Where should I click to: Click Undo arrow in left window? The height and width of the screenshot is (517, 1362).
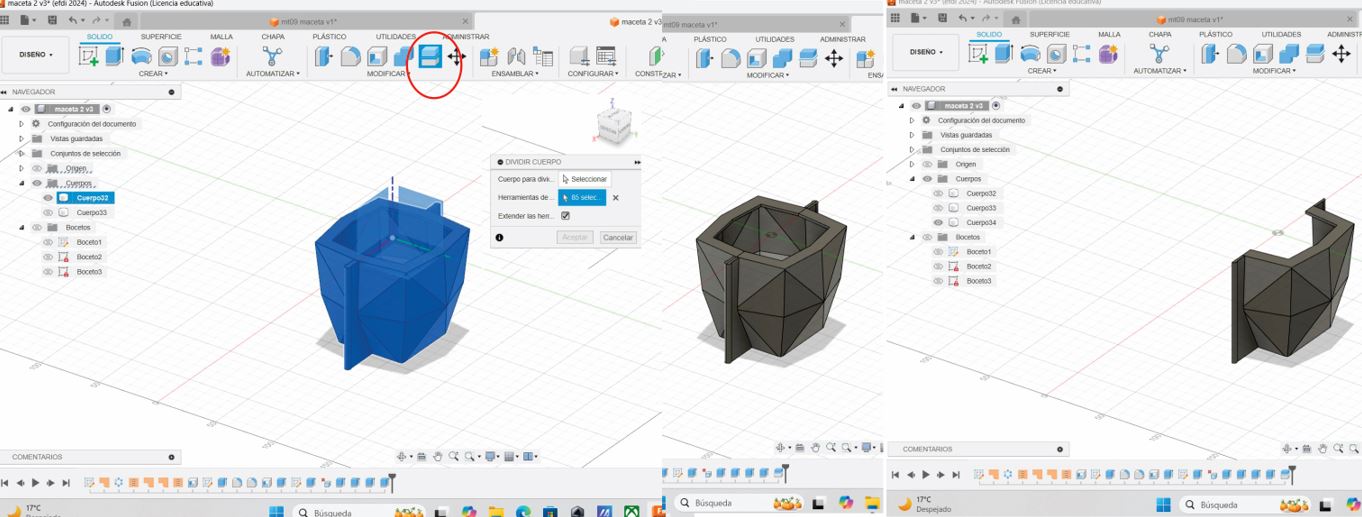click(x=75, y=20)
